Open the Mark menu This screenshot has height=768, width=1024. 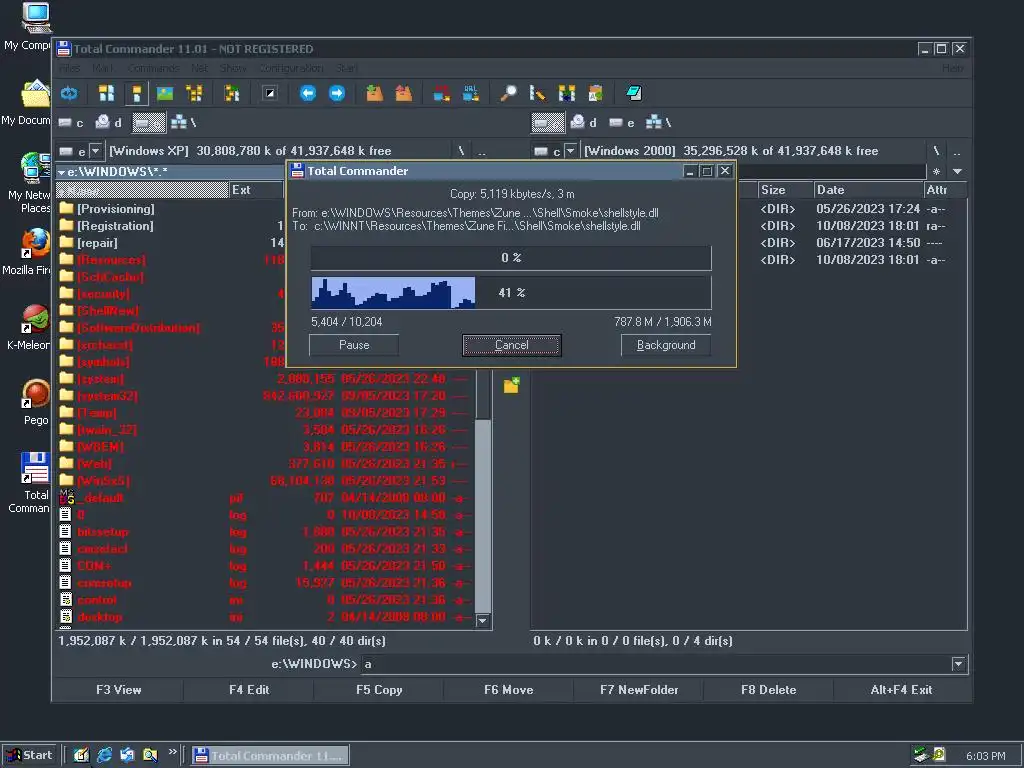tap(103, 68)
